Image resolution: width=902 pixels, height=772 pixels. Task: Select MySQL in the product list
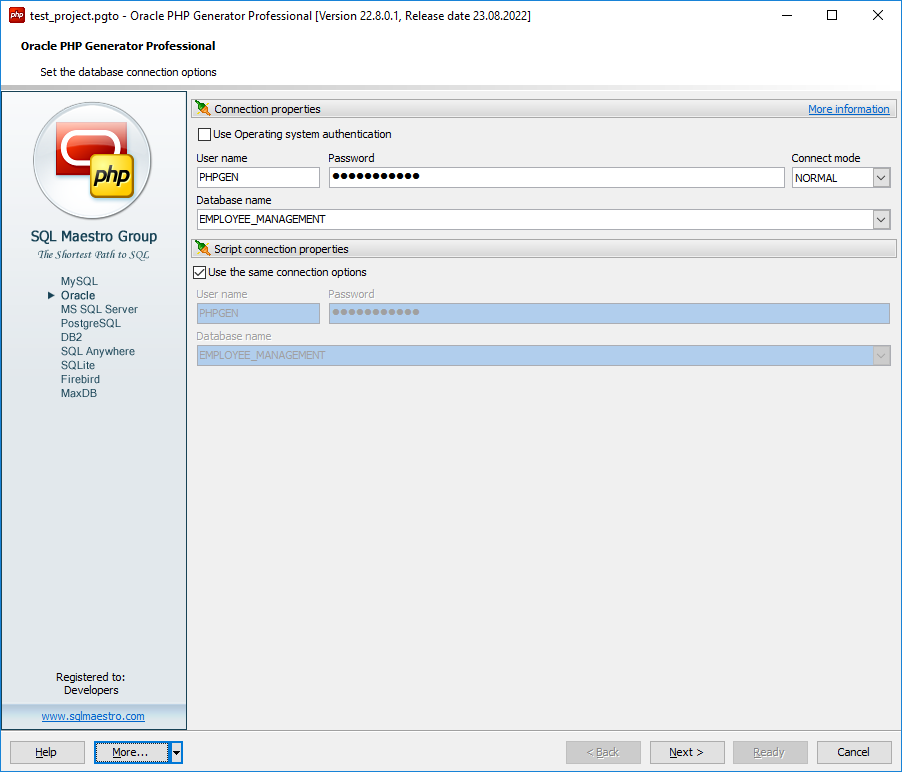[x=79, y=282]
